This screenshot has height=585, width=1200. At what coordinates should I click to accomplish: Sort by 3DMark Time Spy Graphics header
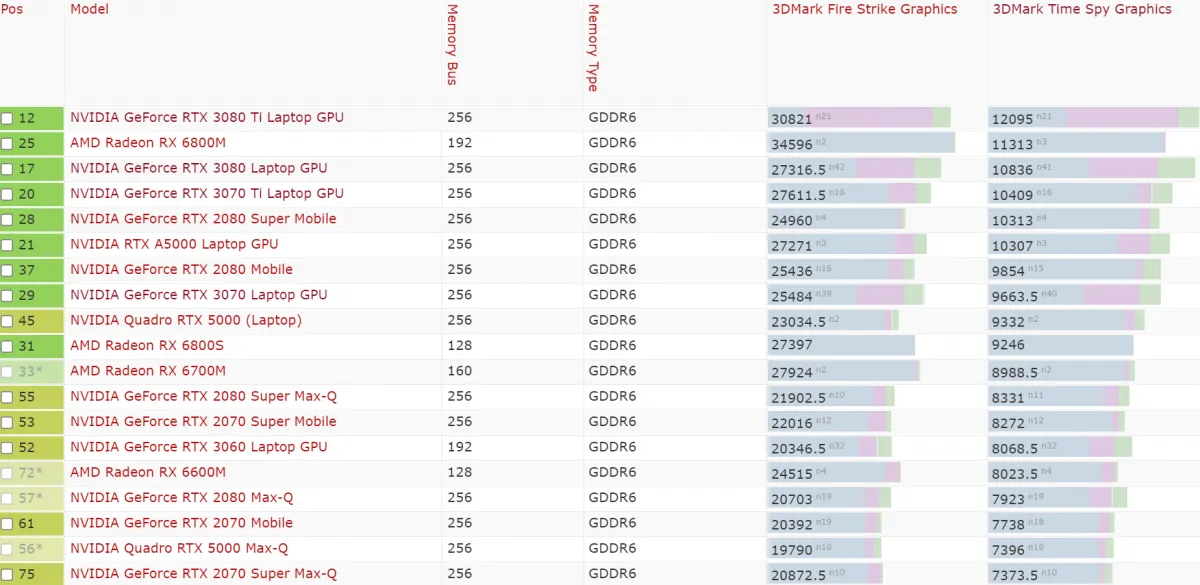click(x=1082, y=9)
